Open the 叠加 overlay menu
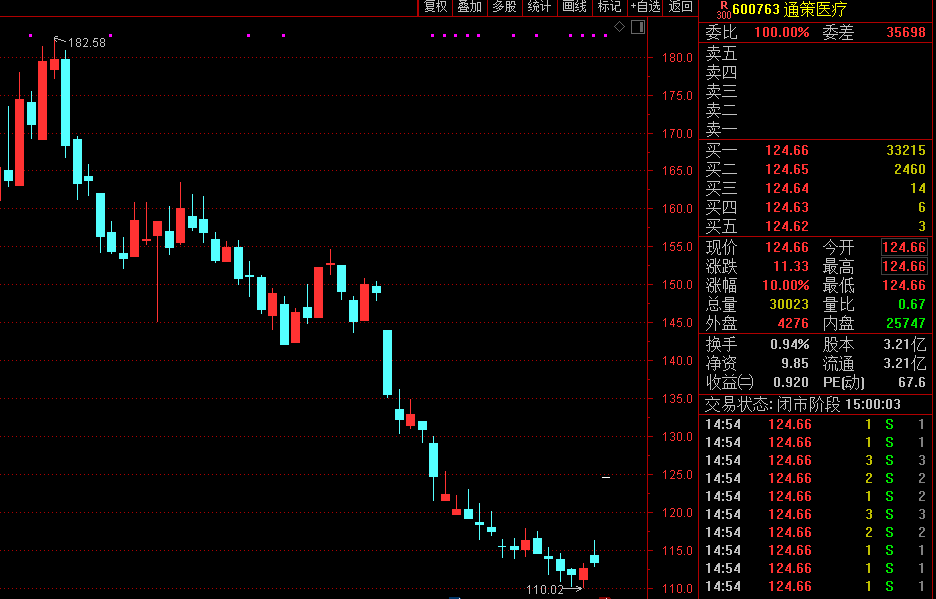The image size is (936, 599). 469,7
